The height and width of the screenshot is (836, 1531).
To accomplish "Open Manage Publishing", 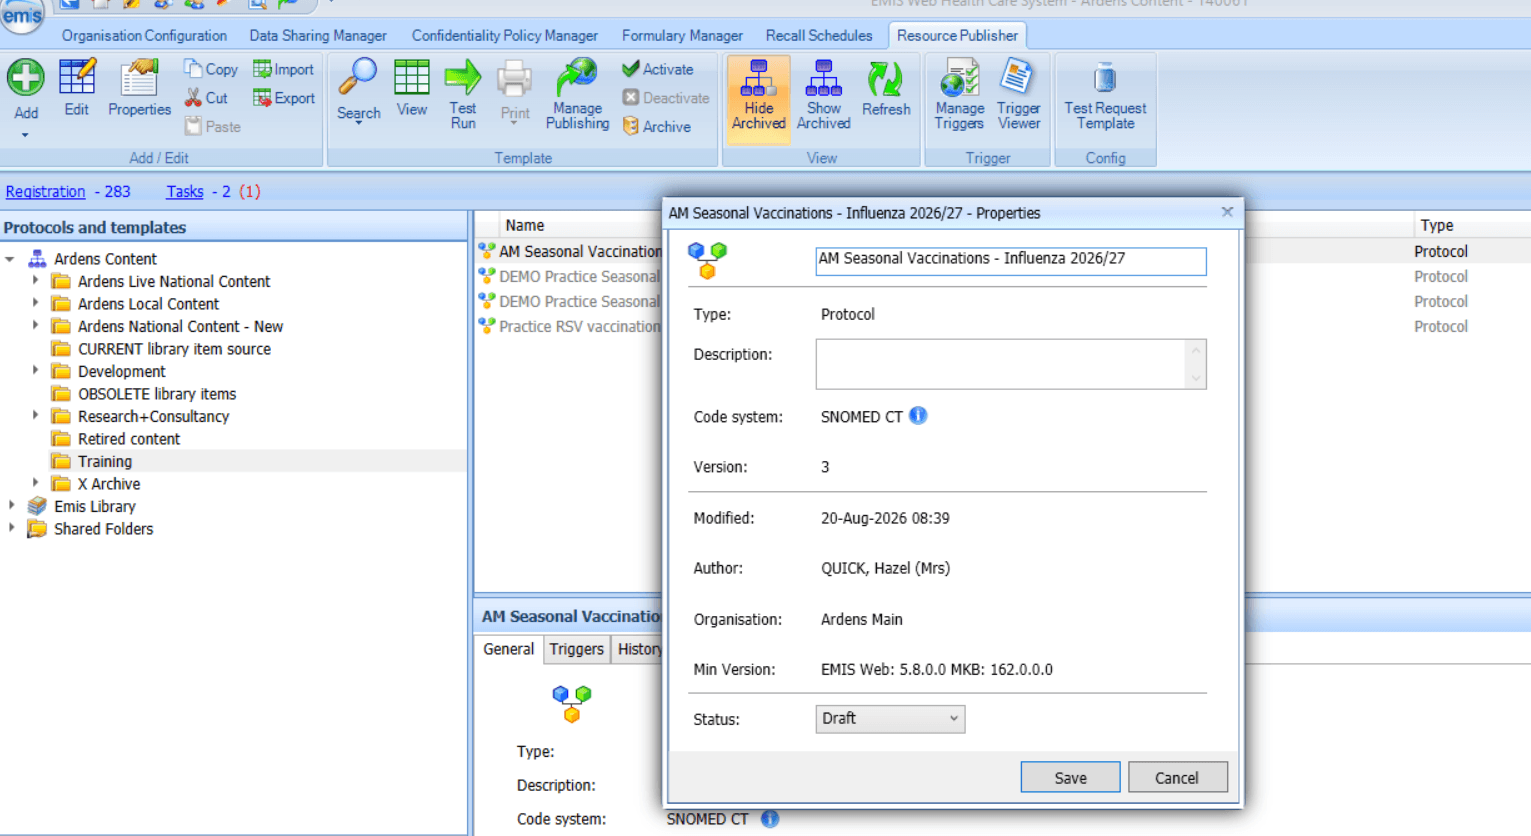I will pyautogui.click(x=577, y=94).
